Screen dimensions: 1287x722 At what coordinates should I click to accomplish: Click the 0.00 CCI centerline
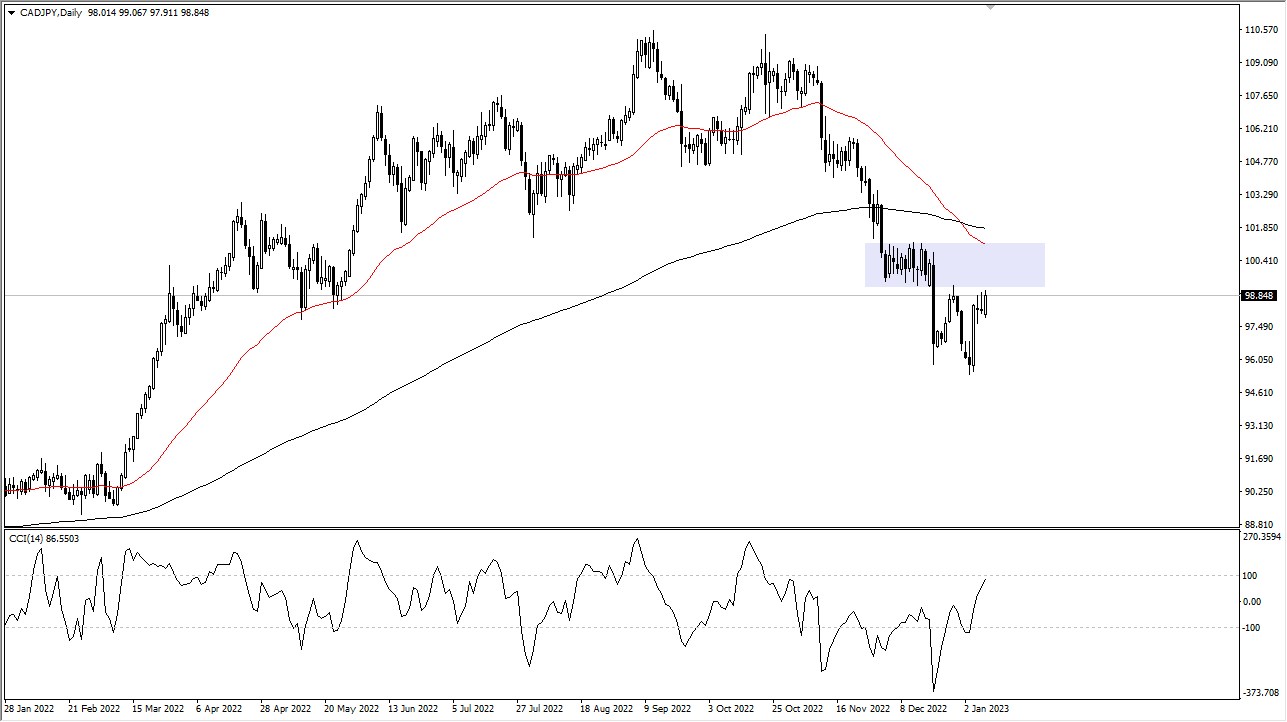(600, 602)
